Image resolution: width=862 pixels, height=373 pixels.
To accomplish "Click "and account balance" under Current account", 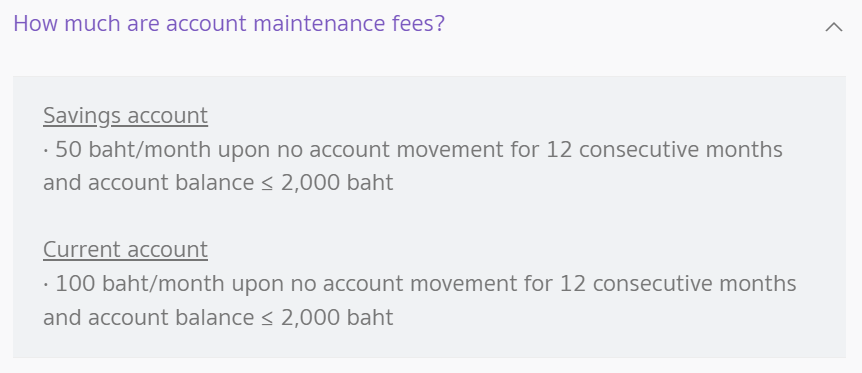I will (x=149, y=317).
